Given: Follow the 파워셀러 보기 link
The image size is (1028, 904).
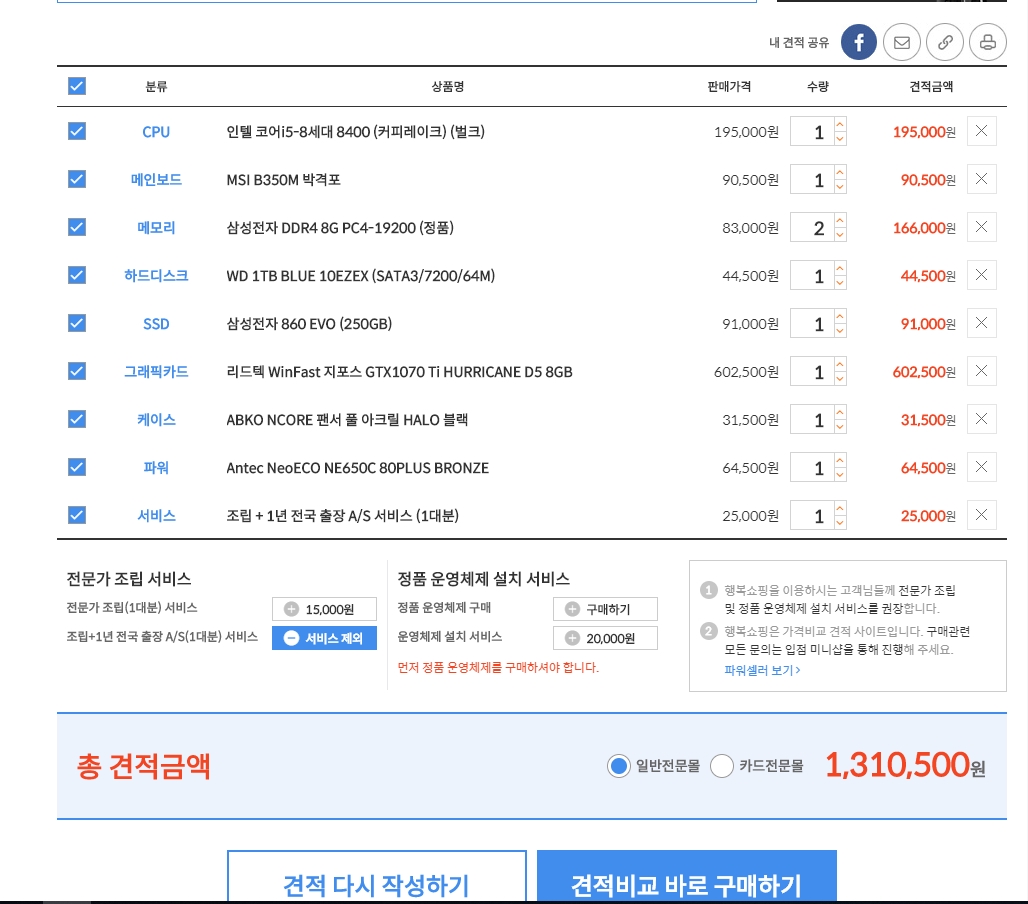Looking at the screenshot, I should [x=762, y=670].
